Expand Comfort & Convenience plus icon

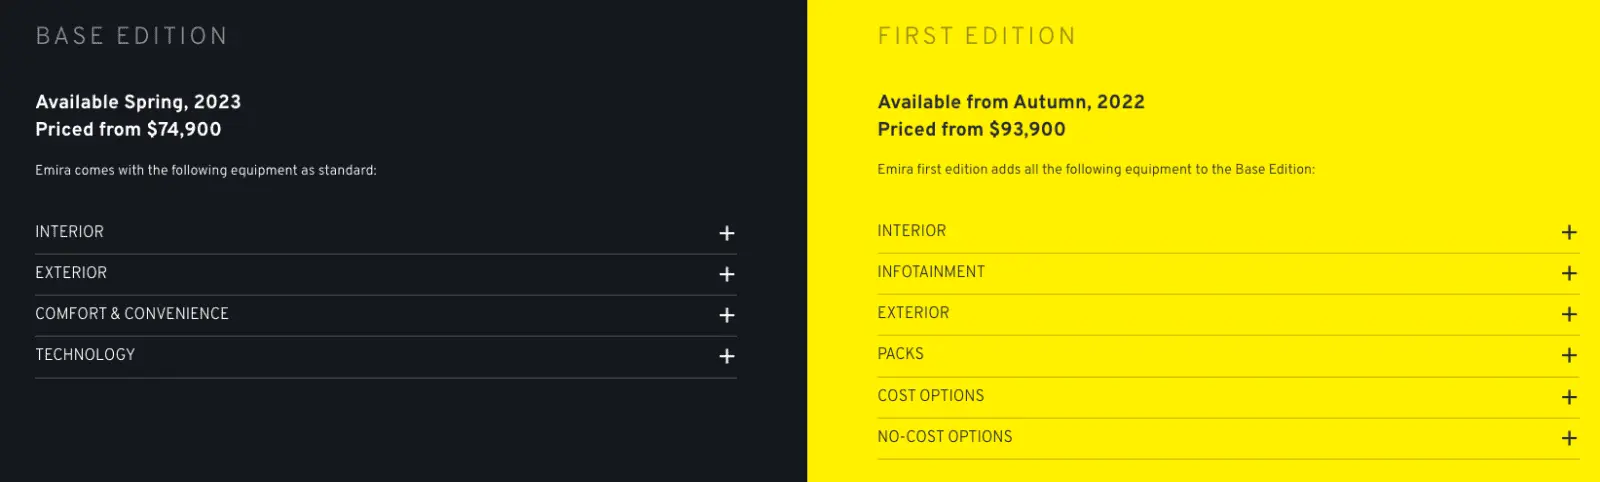pyautogui.click(x=727, y=315)
